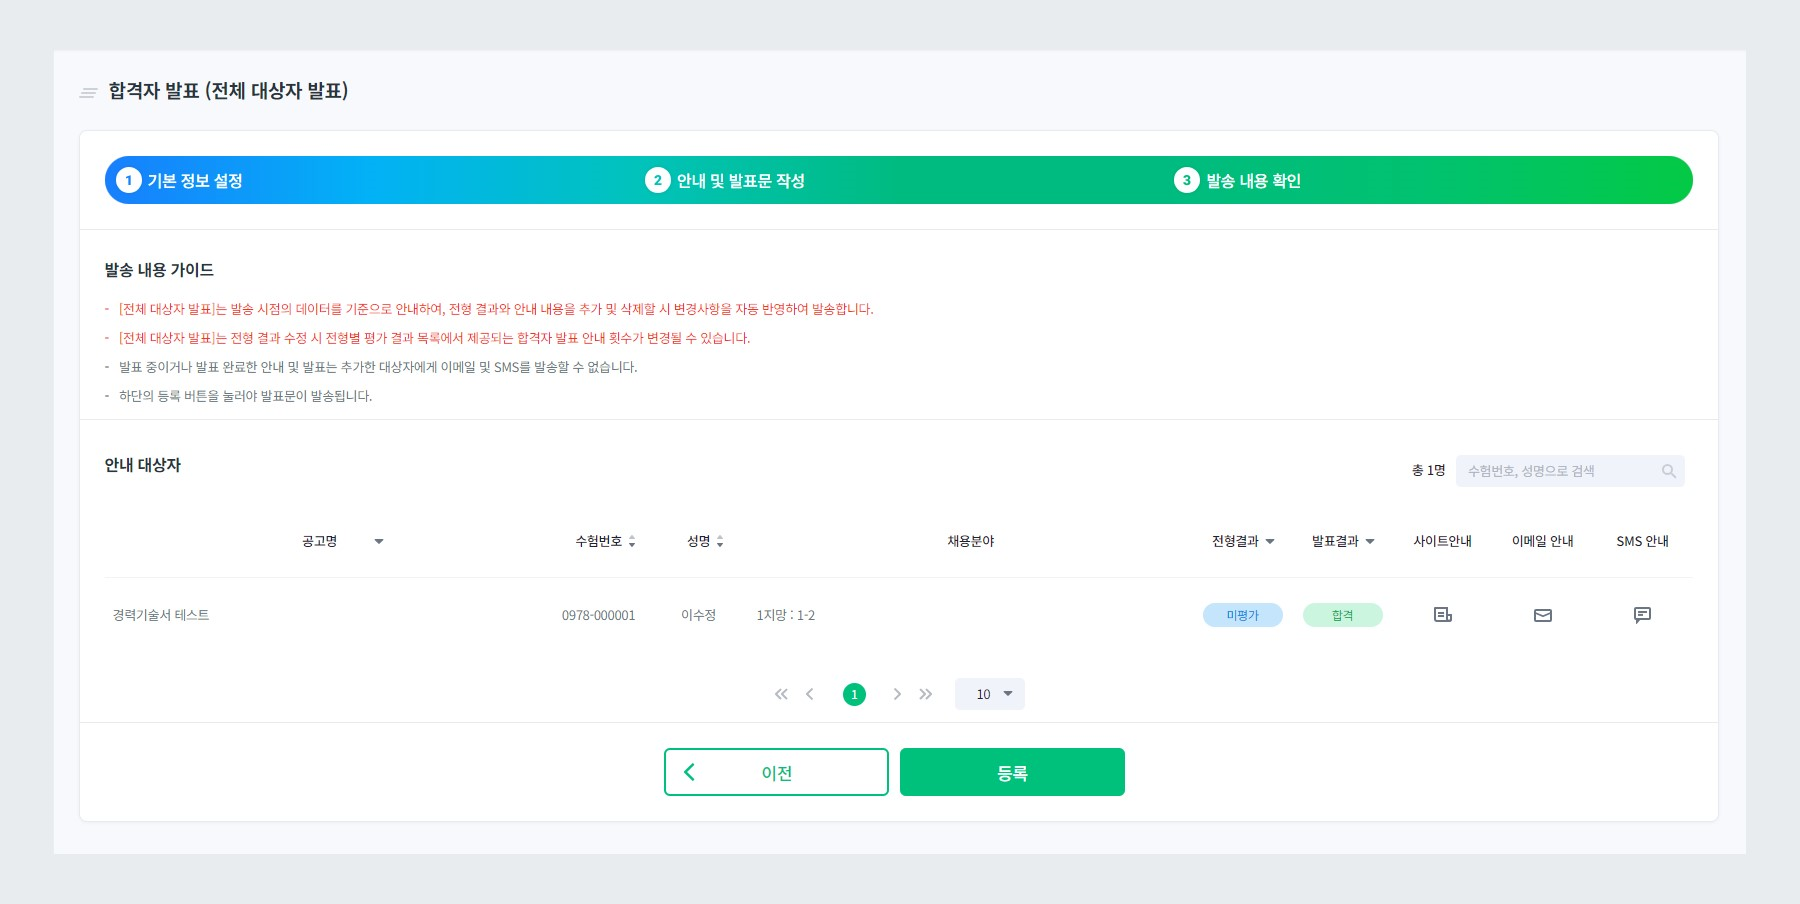Open the site notification icon for 이수정
Screen dimensions: 1800x904
pos(1441,615)
